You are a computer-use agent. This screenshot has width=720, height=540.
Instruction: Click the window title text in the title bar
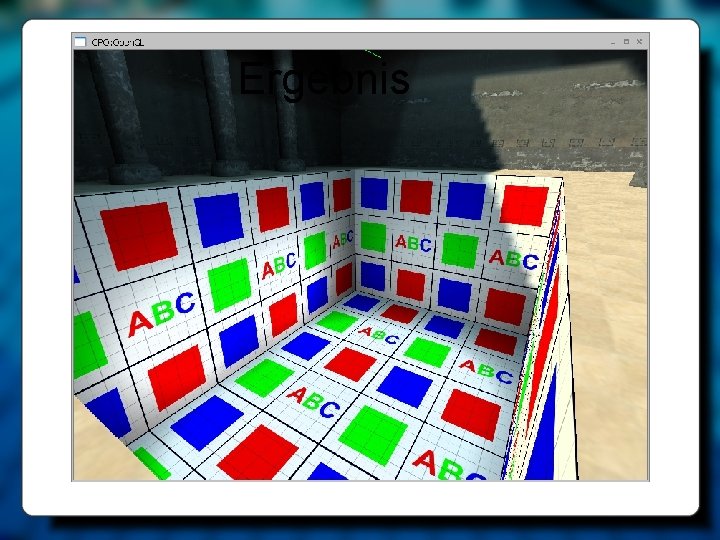point(118,42)
